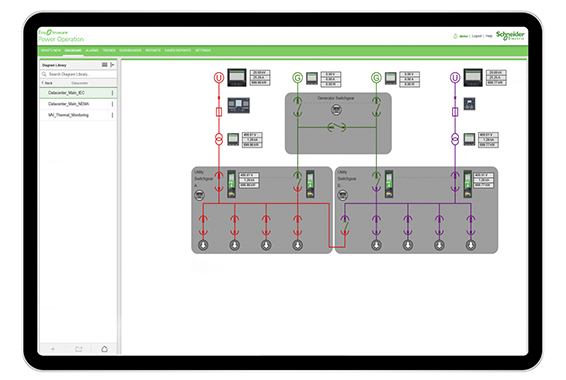Click the EcoStruxure Power Operation logo

[61, 36]
